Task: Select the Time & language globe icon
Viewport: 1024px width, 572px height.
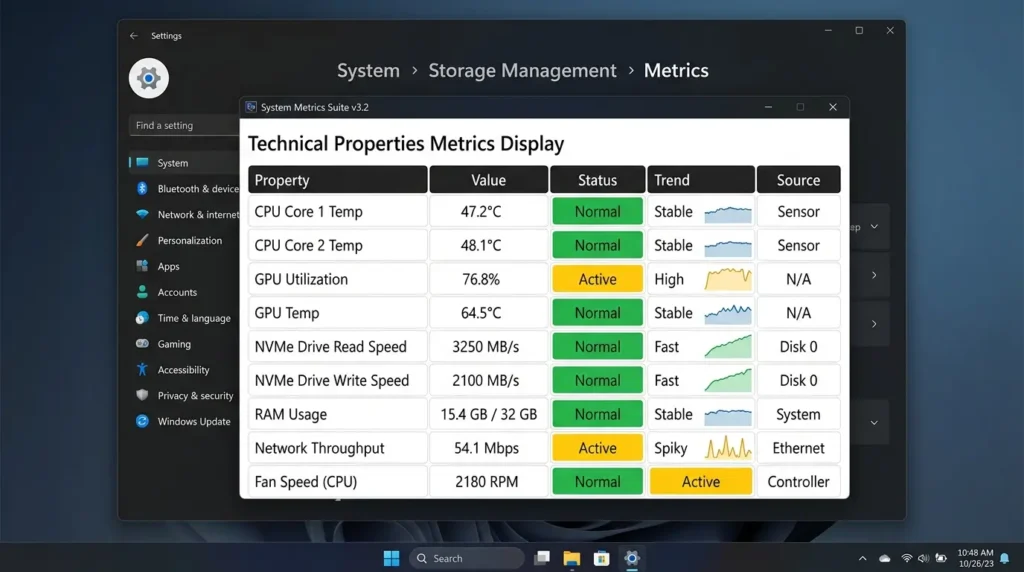Action: click(x=142, y=318)
